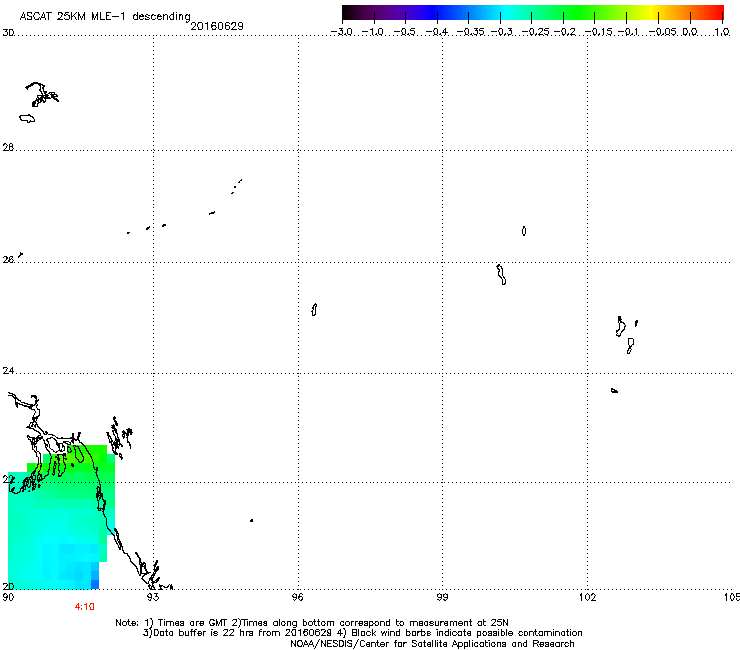Click the red end of the color bar
Viewport: 740px width, 650px height.
(717, 13)
